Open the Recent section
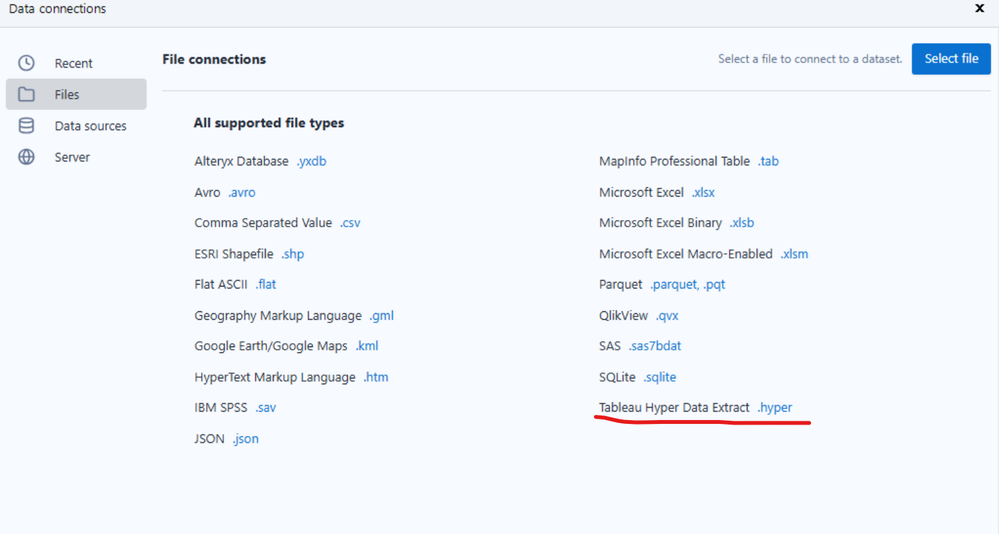 [x=76, y=63]
